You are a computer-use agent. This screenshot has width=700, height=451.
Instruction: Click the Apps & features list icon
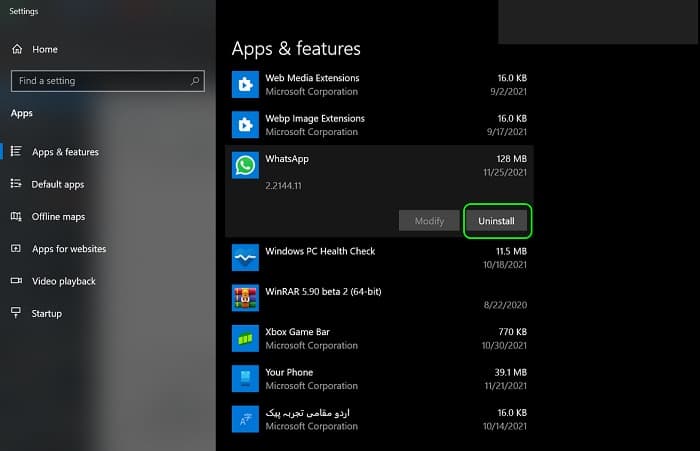[x=16, y=151]
